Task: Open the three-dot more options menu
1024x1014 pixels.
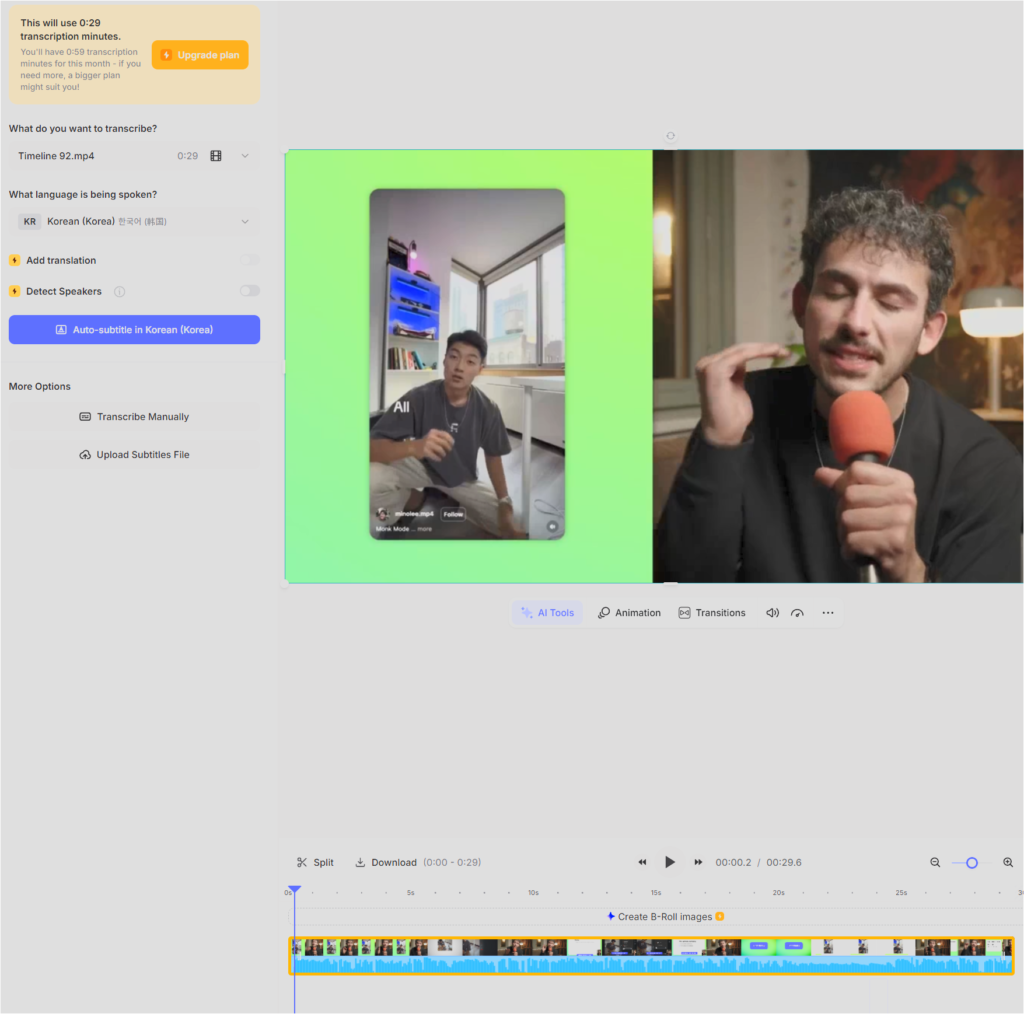Action: coord(828,613)
